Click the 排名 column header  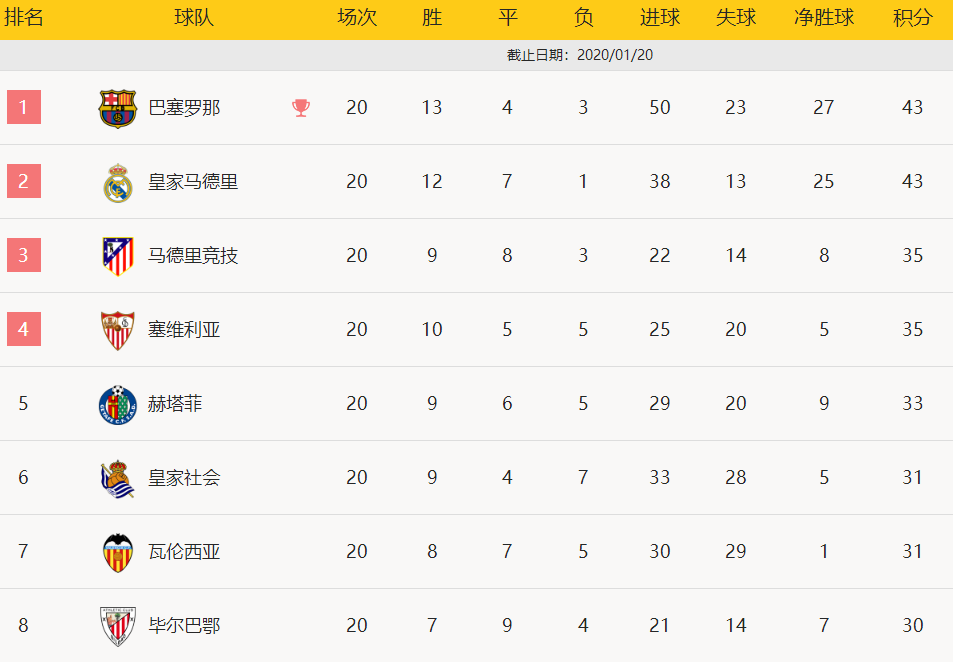point(23,18)
